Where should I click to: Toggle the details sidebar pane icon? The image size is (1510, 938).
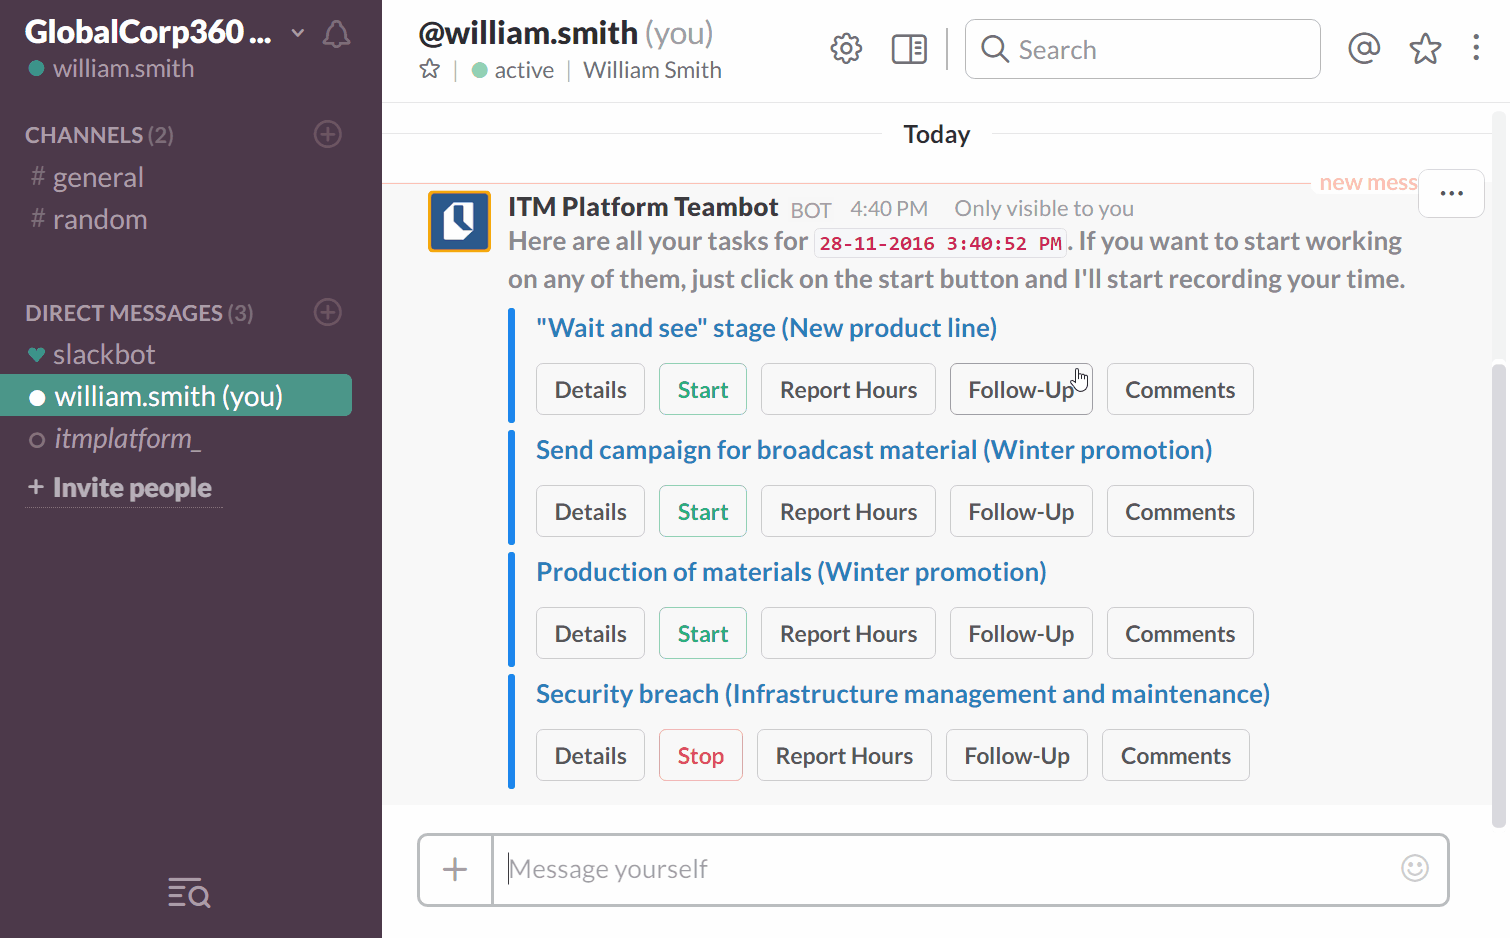[909, 49]
